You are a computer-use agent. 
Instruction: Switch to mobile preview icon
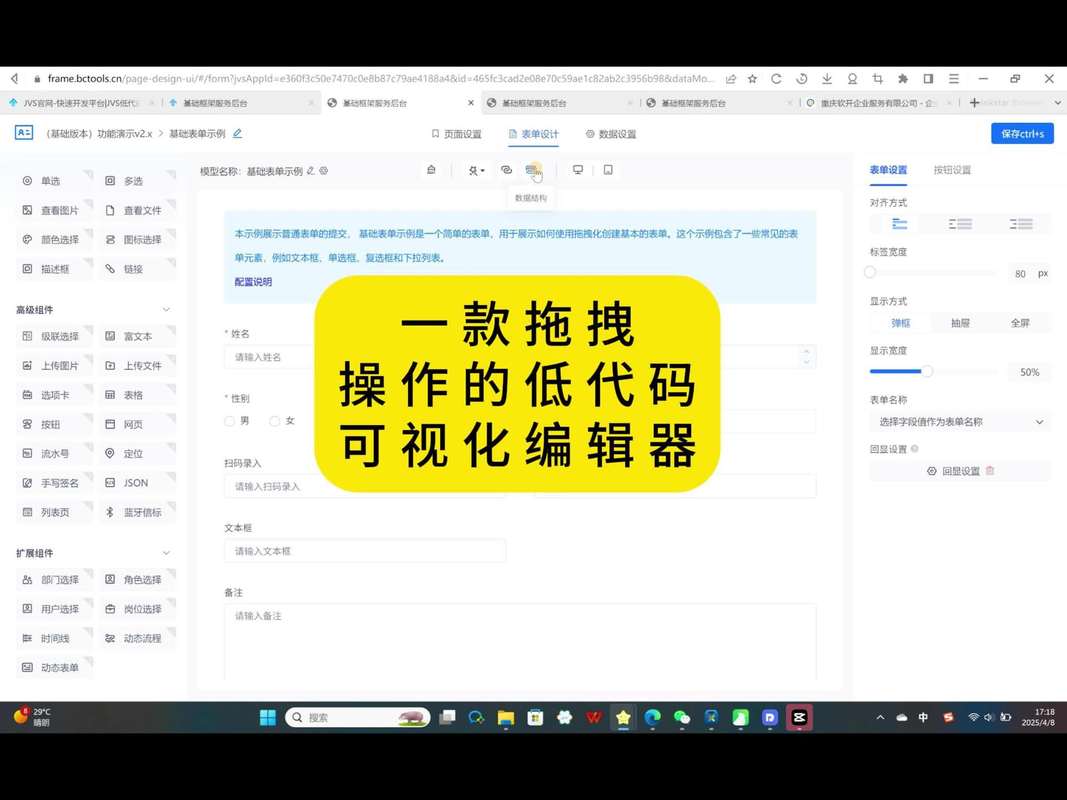coord(608,170)
